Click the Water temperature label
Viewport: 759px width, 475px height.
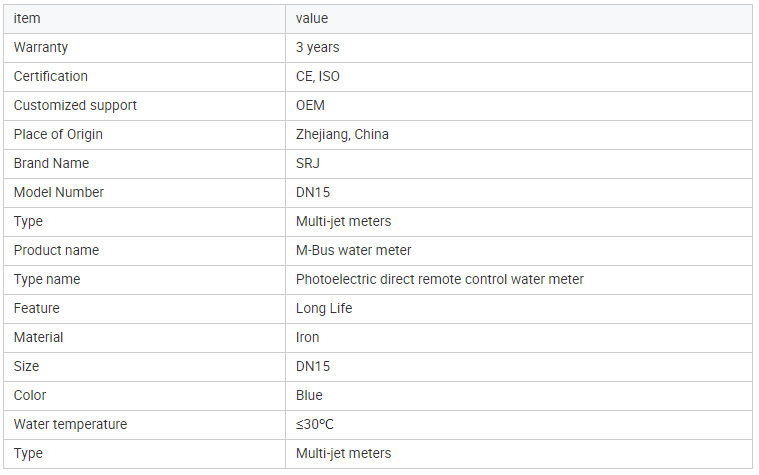click(70, 424)
